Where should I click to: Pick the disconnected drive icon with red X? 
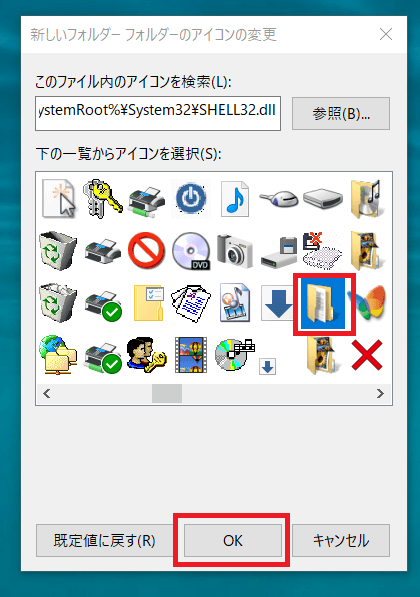click(323, 251)
